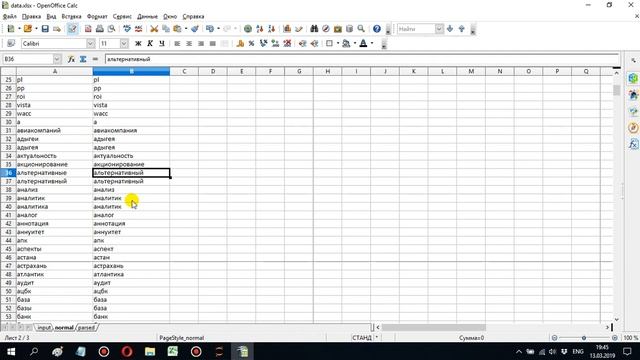Expand the Borders options arrow
This screenshot has width=640, height=360.
(x=338, y=44)
